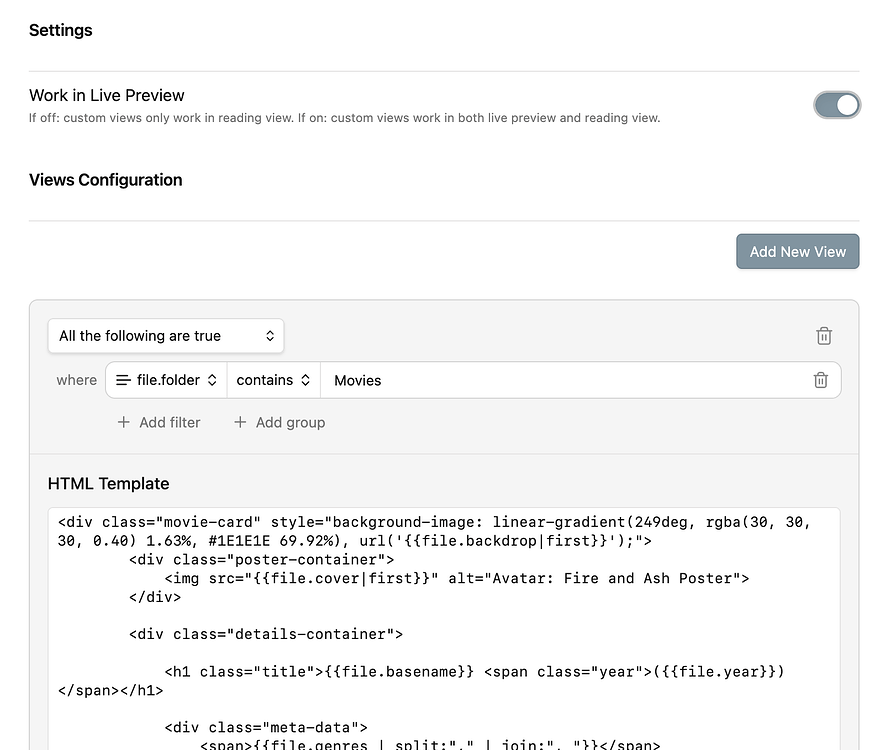This screenshot has width=895, height=750.
Task: Click inside the HTML Template code editor
Action: [444, 628]
